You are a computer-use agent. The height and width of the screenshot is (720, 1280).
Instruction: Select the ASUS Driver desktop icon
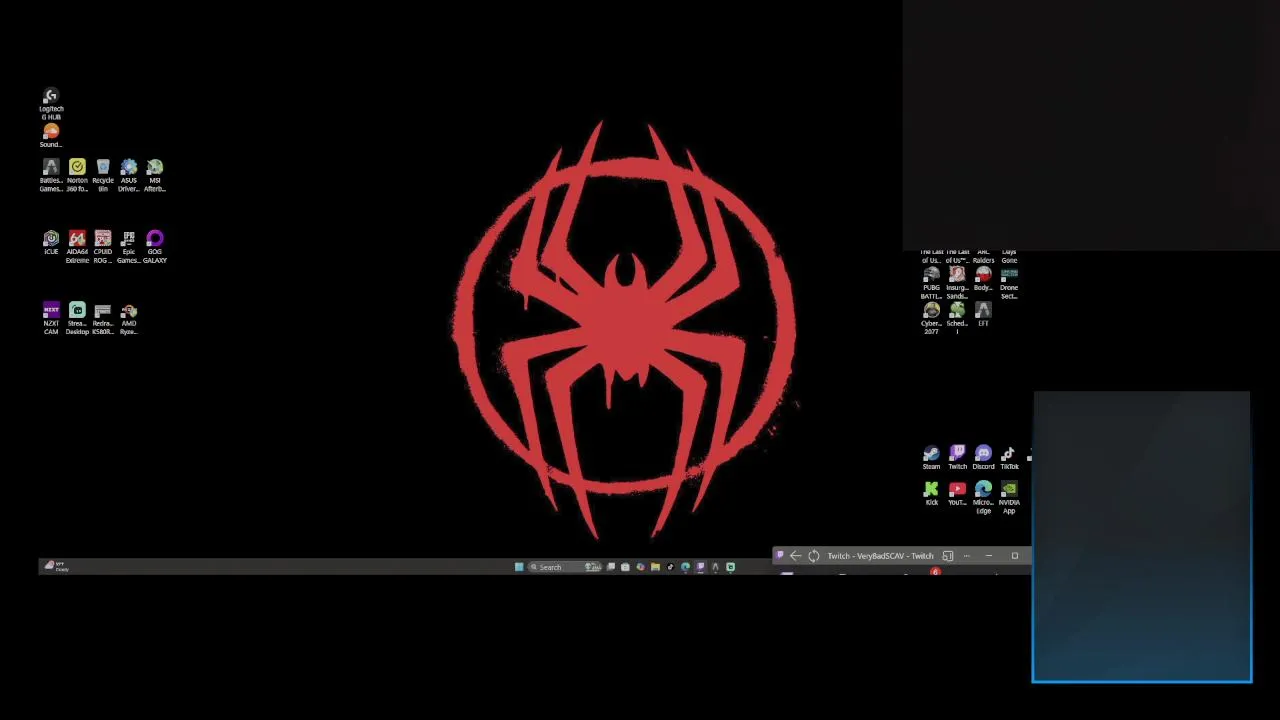point(129,175)
